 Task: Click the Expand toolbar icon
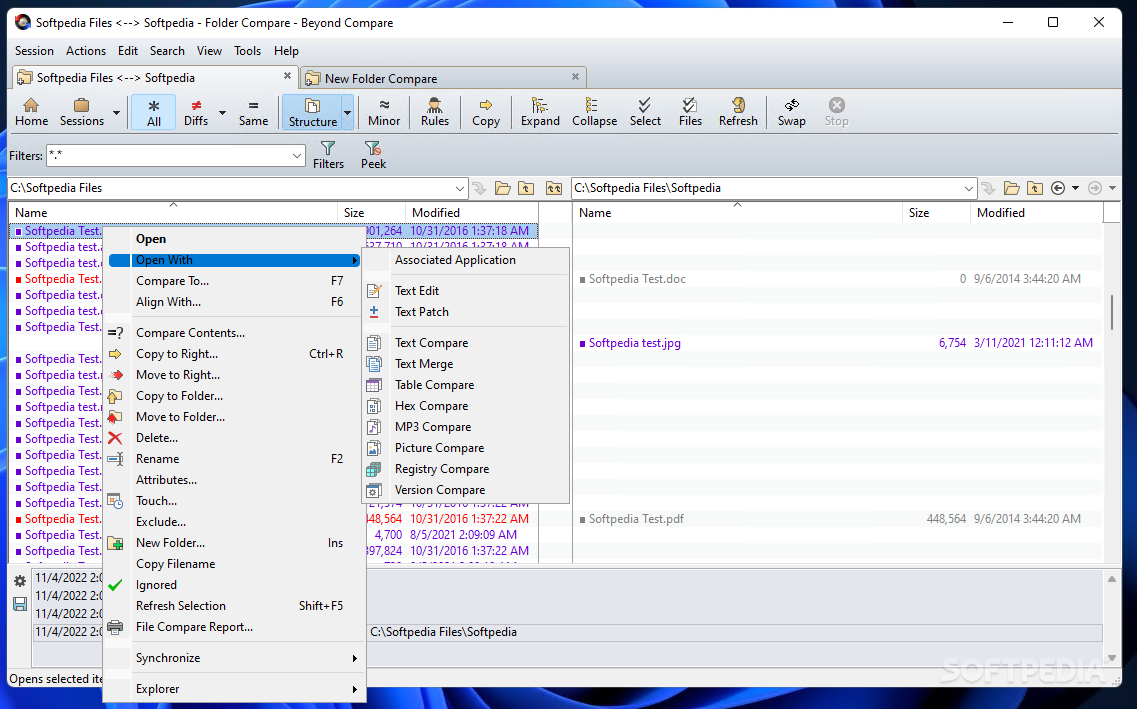(x=540, y=112)
